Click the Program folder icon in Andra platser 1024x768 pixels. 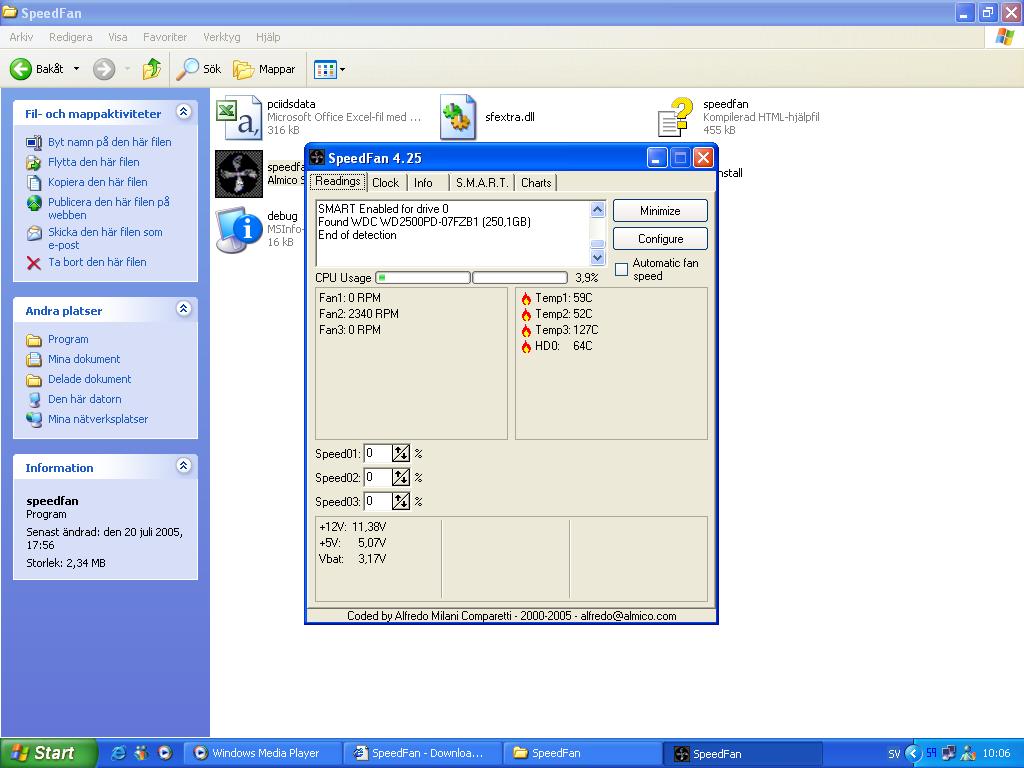point(34,340)
